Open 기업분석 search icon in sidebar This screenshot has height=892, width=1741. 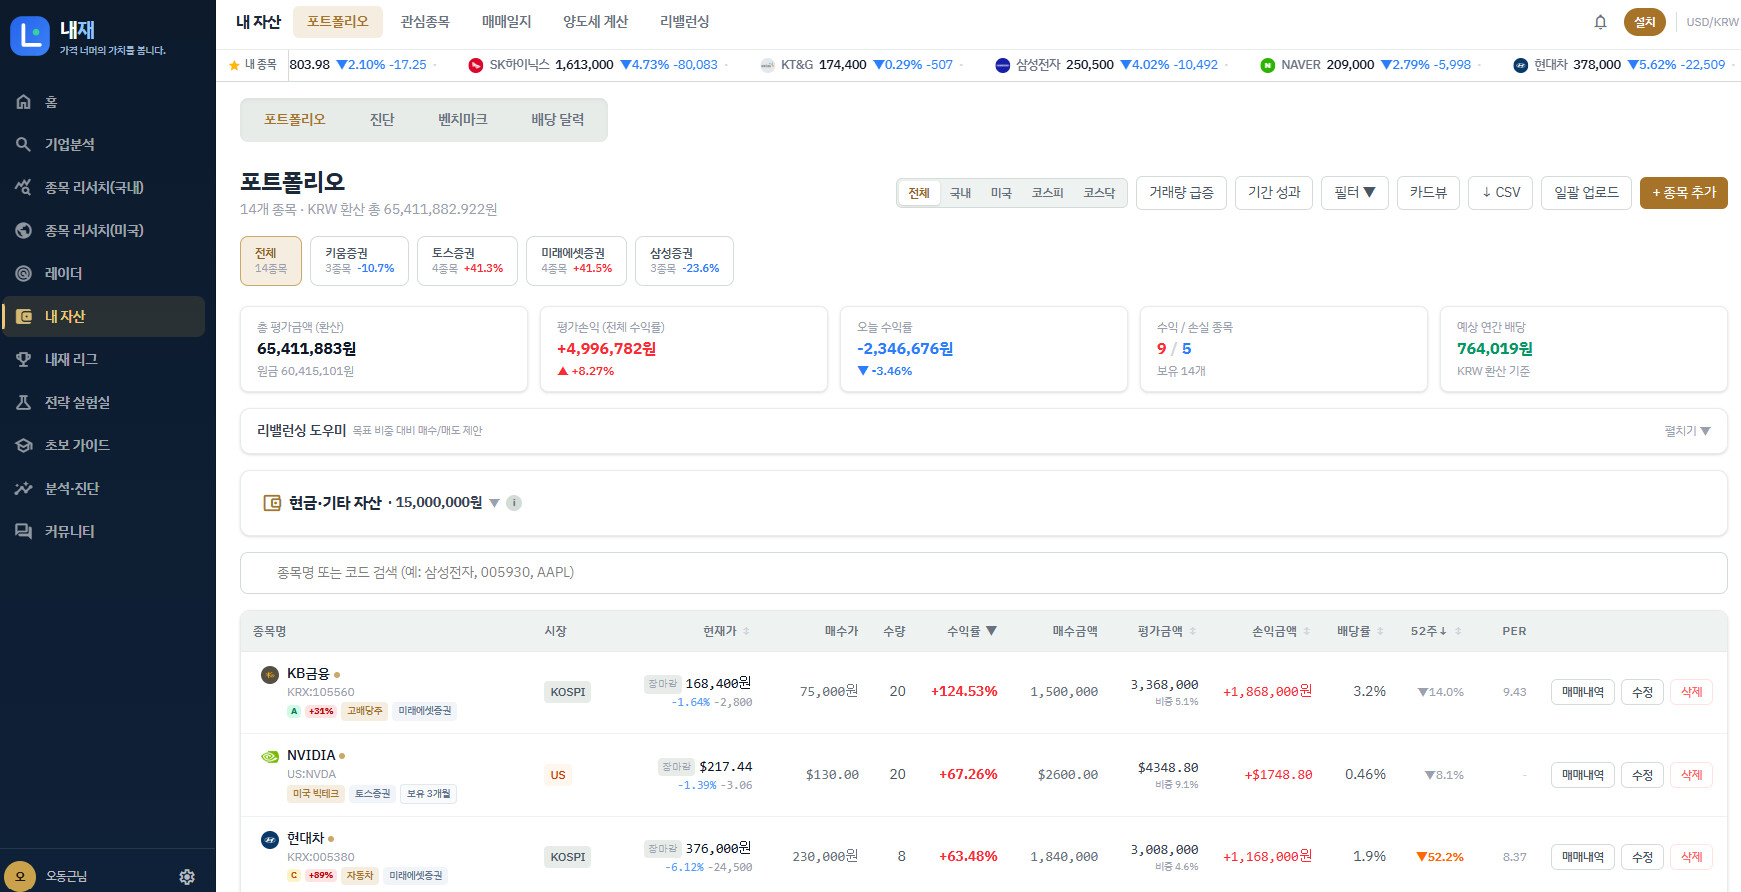click(23, 145)
